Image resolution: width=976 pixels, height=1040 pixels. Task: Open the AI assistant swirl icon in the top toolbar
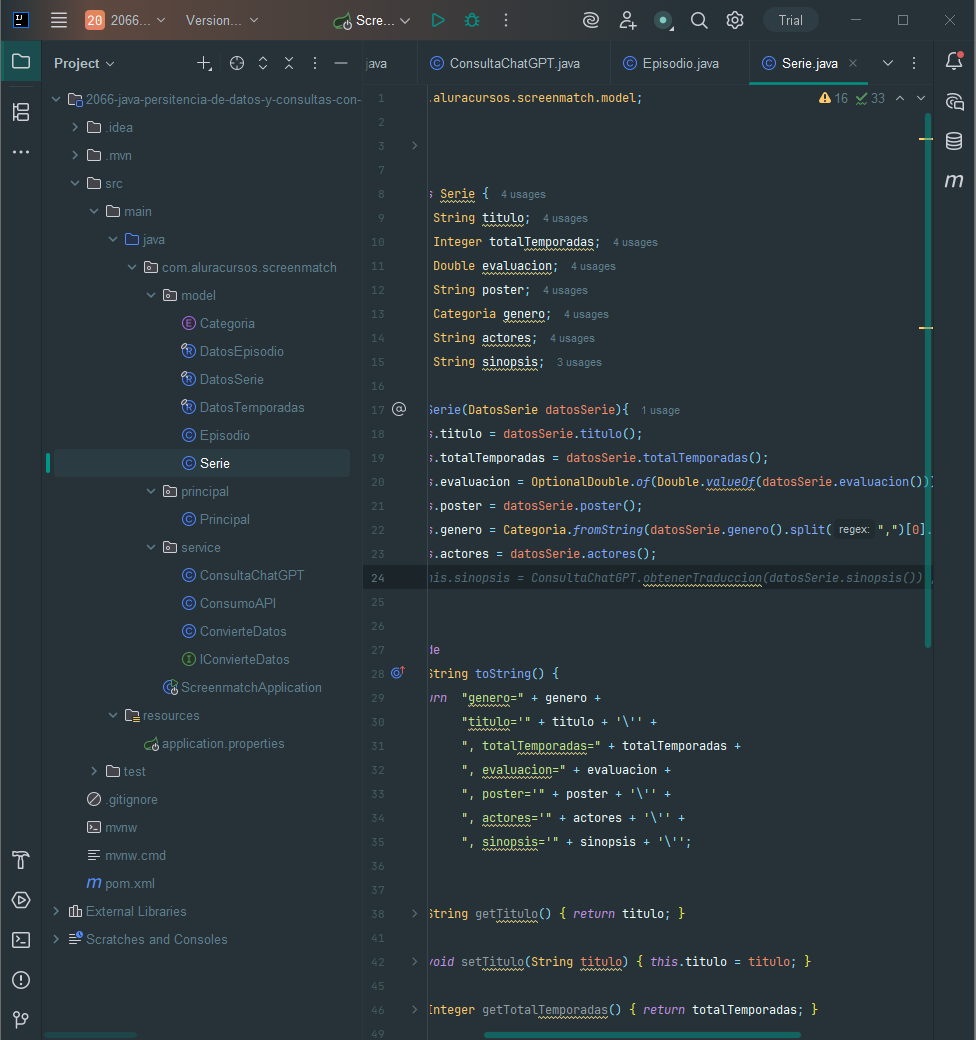(591, 21)
